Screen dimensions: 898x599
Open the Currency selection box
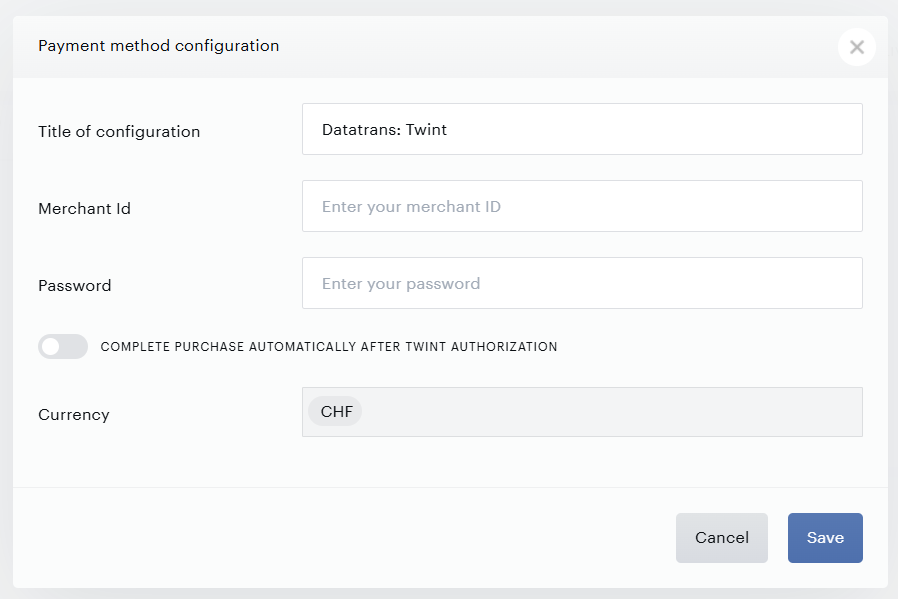click(582, 412)
